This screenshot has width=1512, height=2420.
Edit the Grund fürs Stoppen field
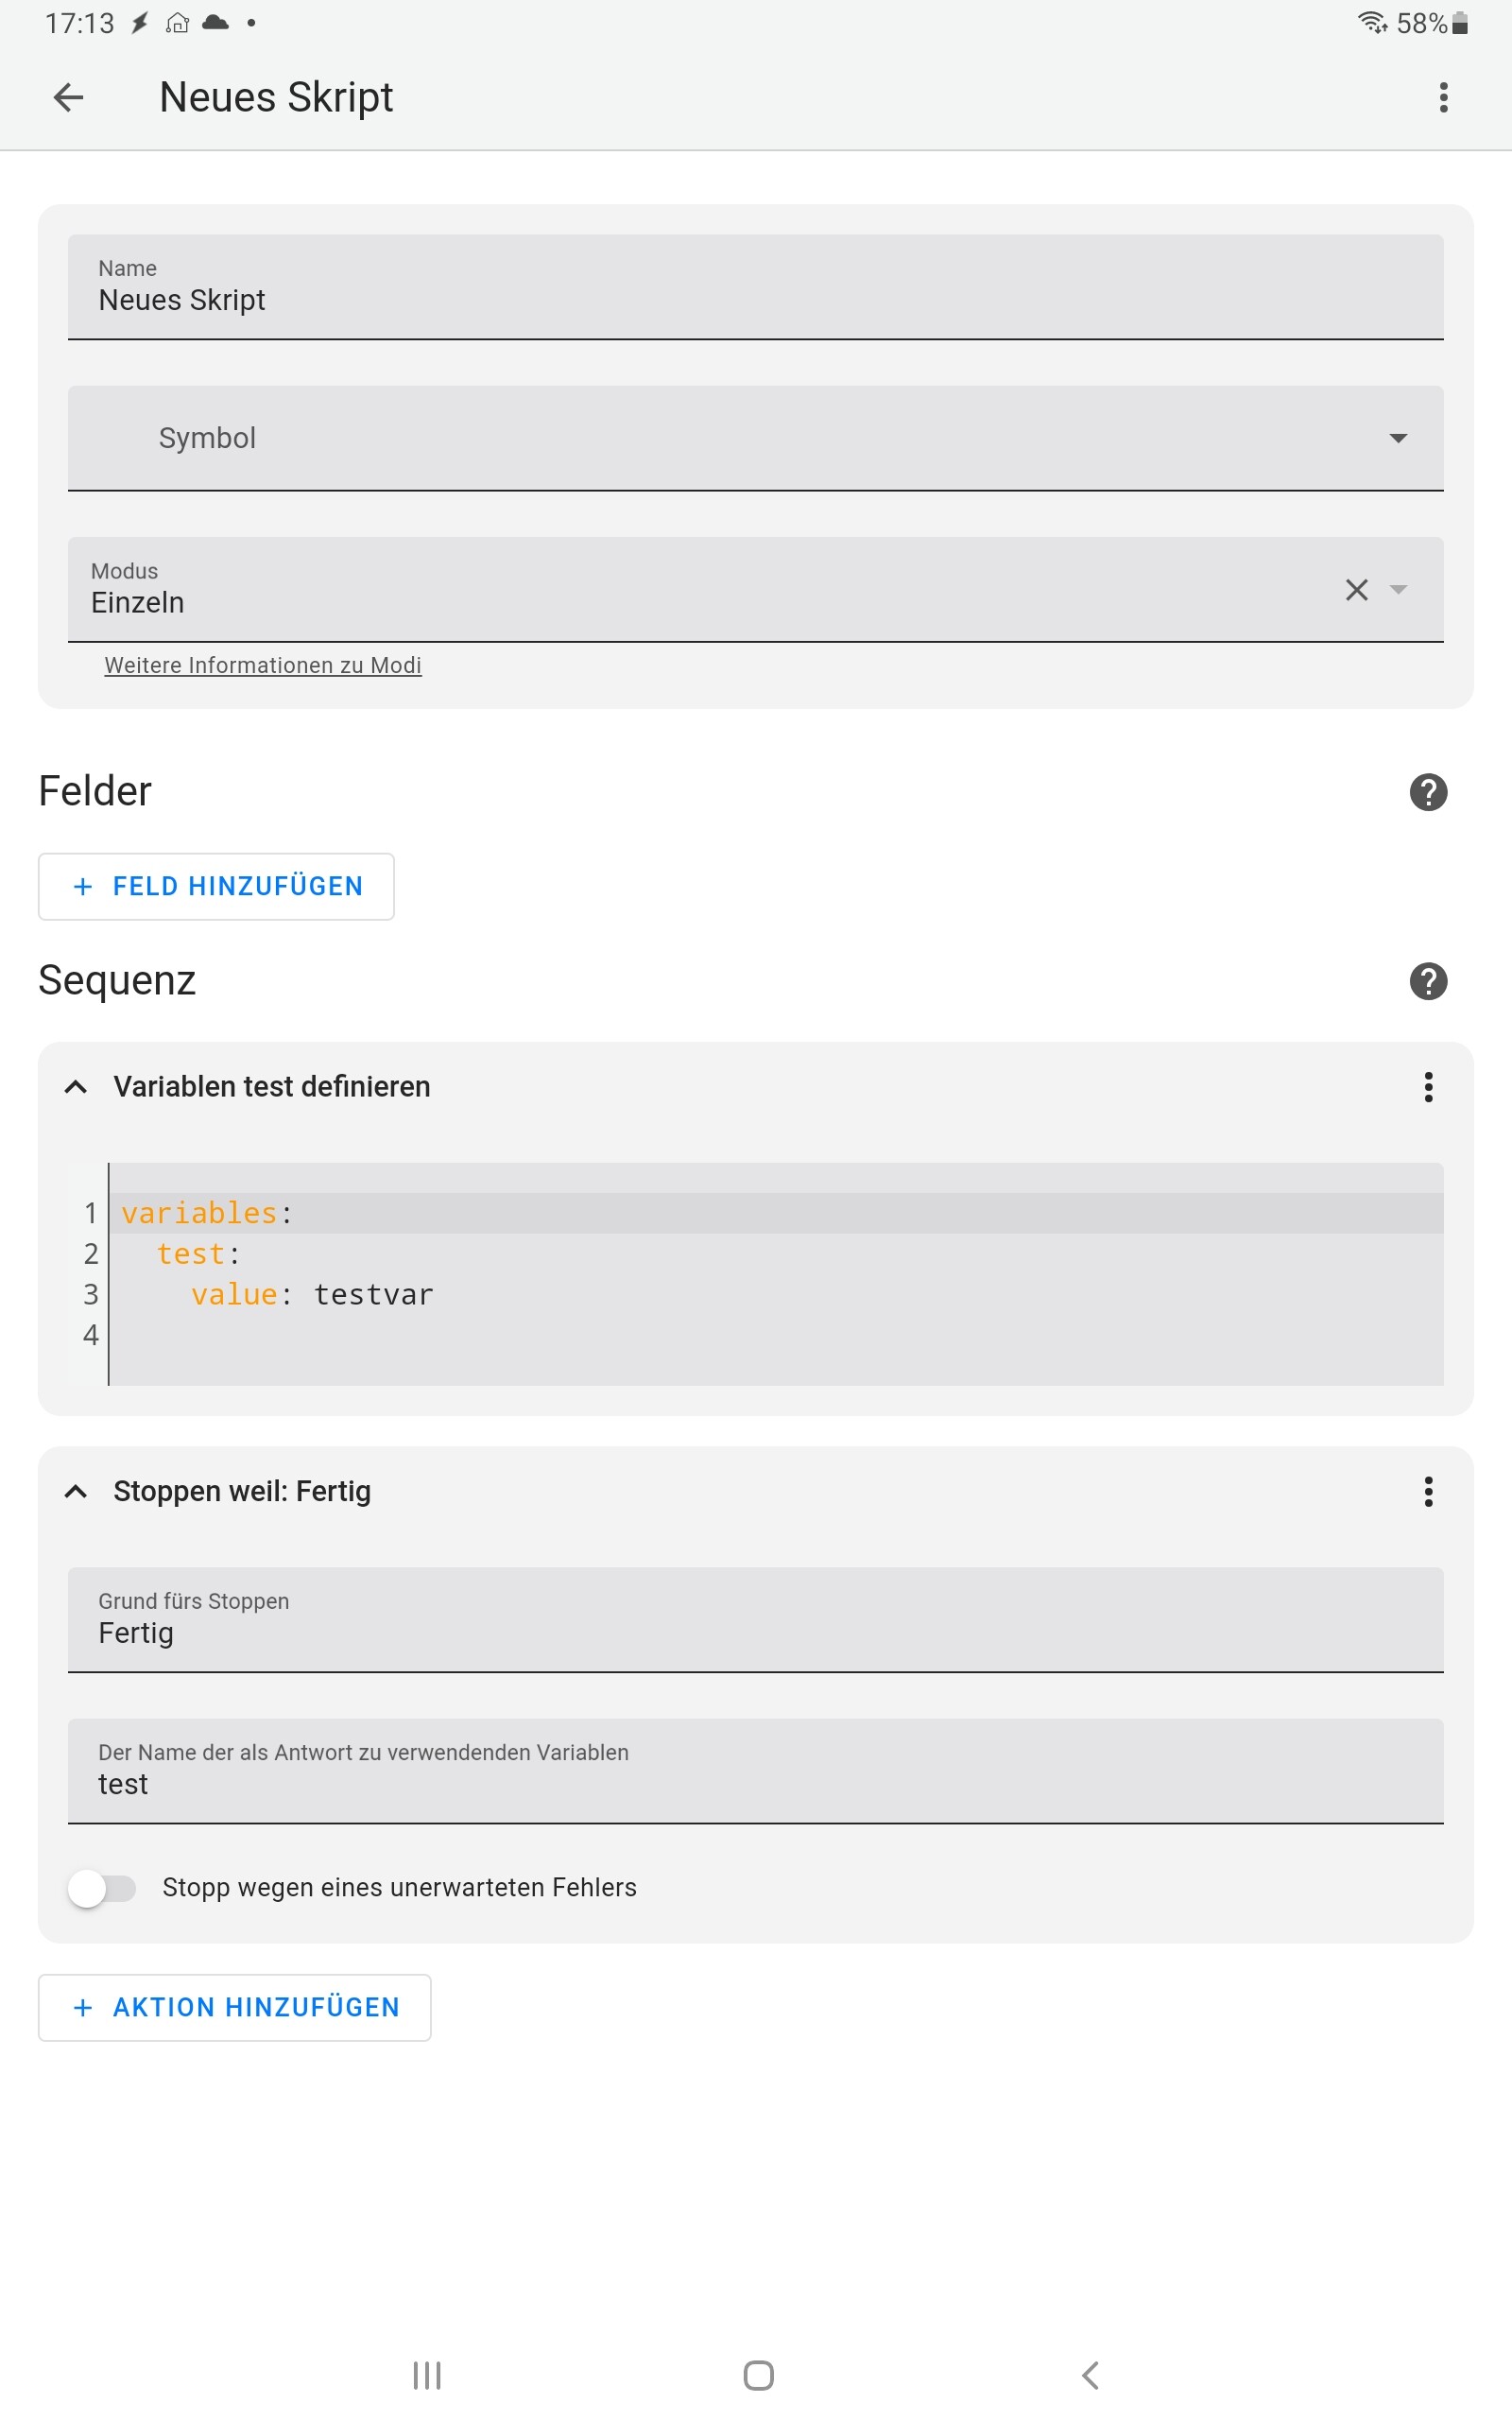[755, 1620]
